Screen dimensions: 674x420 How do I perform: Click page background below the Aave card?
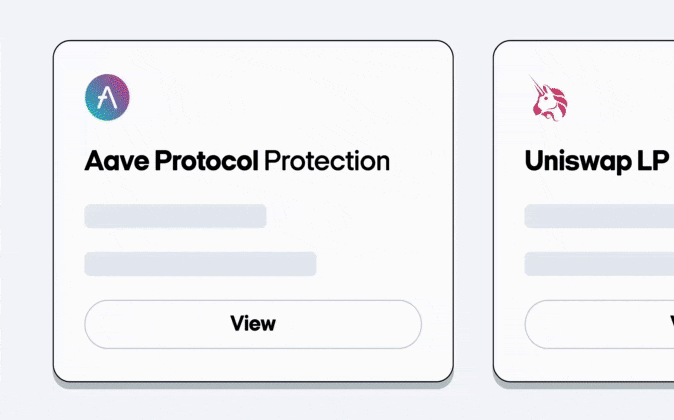pos(253,403)
